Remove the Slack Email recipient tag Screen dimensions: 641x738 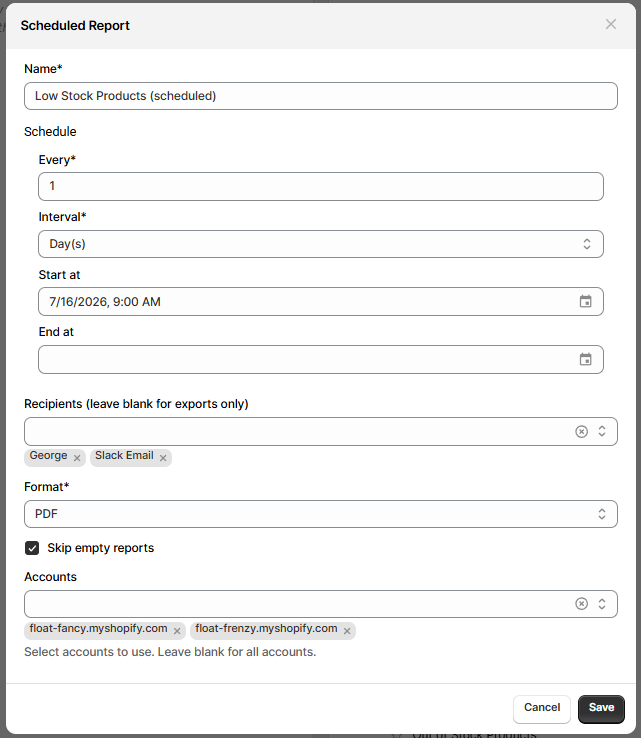(163, 457)
